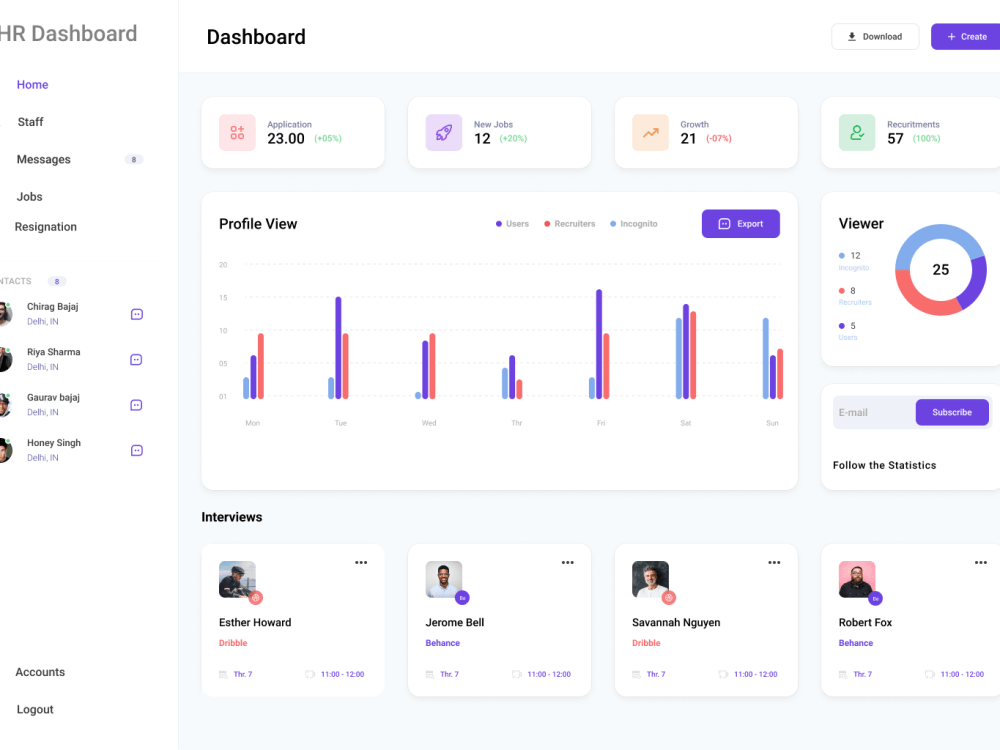Click time icon on Savannah Nguyen card

pyautogui.click(x=723, y=675)
